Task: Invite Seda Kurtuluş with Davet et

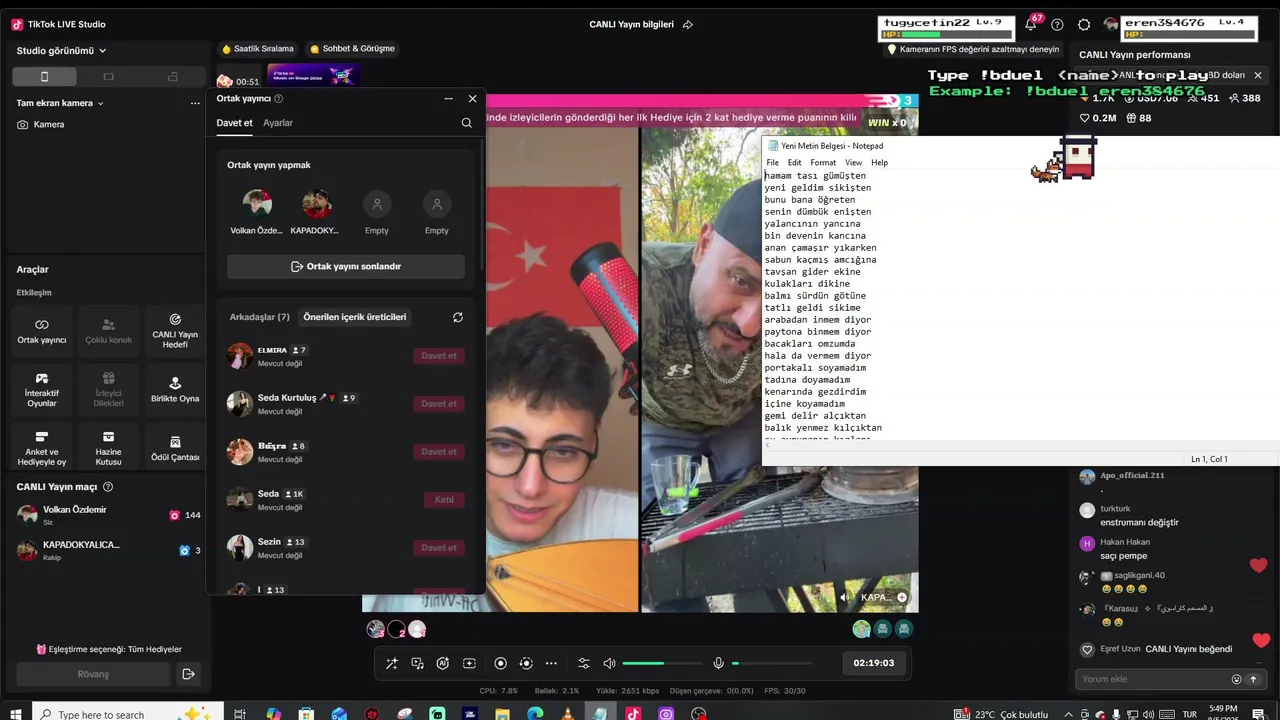Action: click(x=439, y=404)
